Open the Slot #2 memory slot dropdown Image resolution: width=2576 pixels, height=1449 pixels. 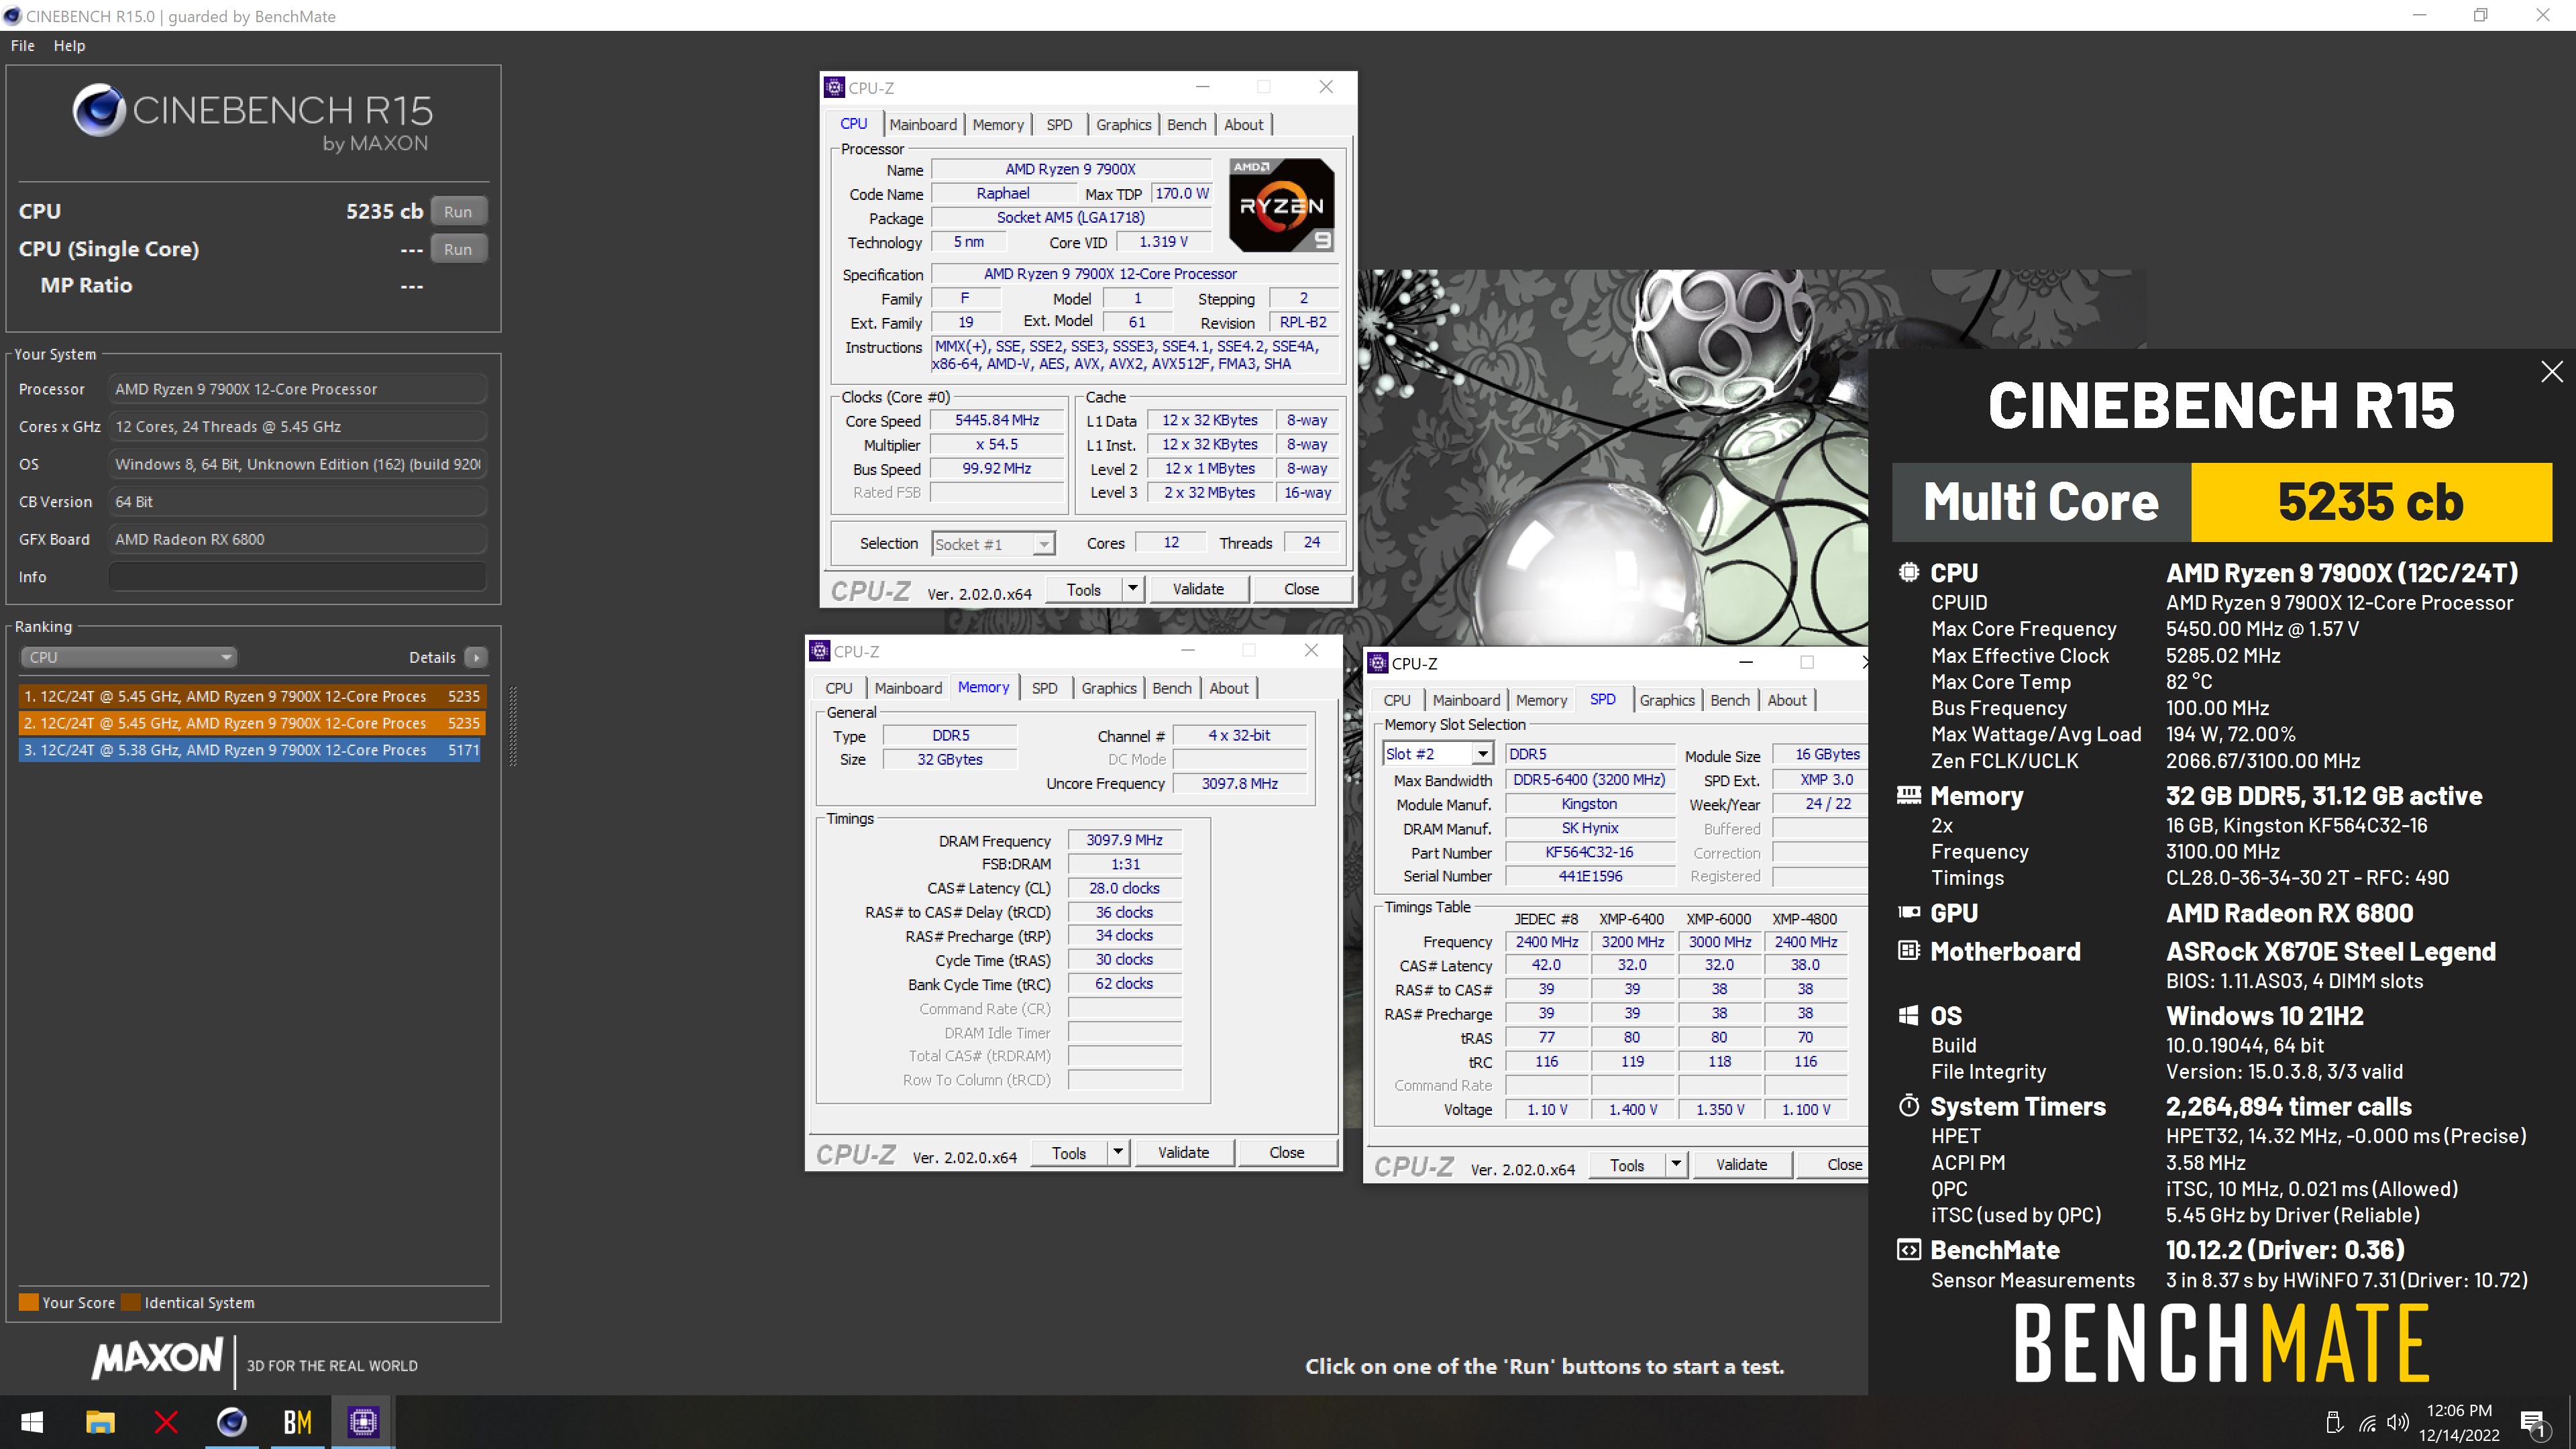coord(1438,754)
